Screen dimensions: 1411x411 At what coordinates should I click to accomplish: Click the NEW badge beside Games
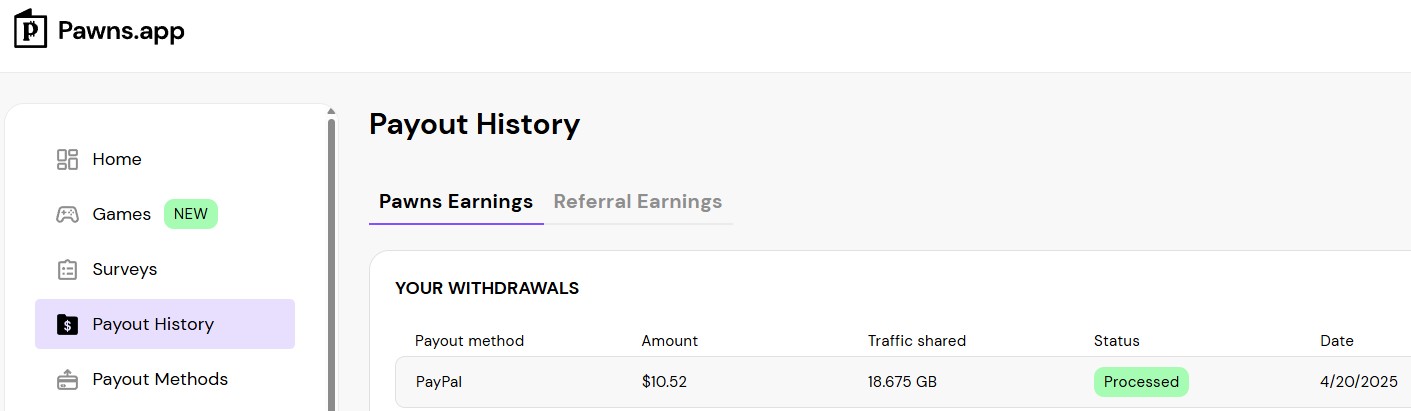(191, 214)
